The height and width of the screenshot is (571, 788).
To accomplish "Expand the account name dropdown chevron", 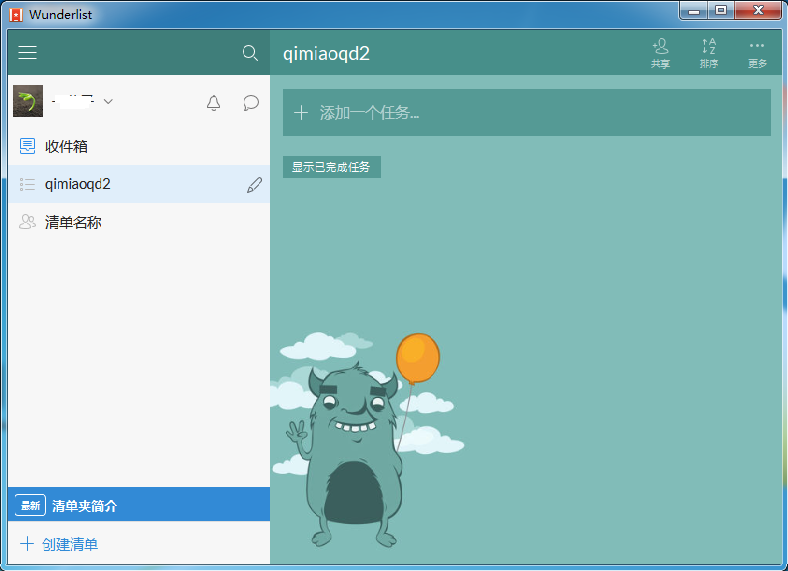I will tap(108, 101).
